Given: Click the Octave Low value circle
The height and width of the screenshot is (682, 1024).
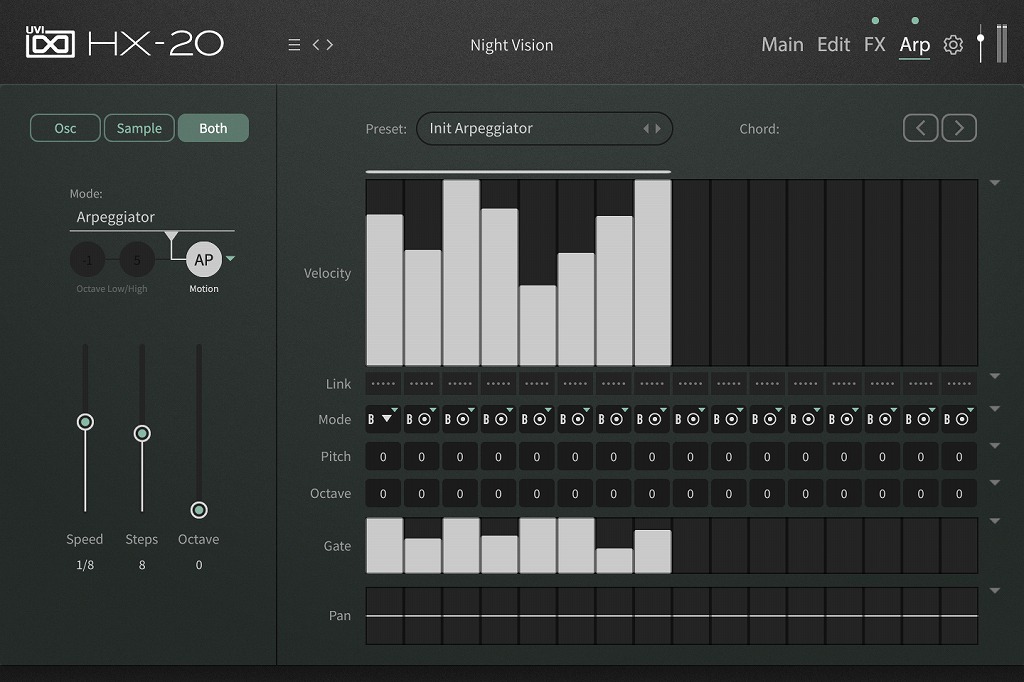Looking at the screenshot, I should (x=88, y=261).
